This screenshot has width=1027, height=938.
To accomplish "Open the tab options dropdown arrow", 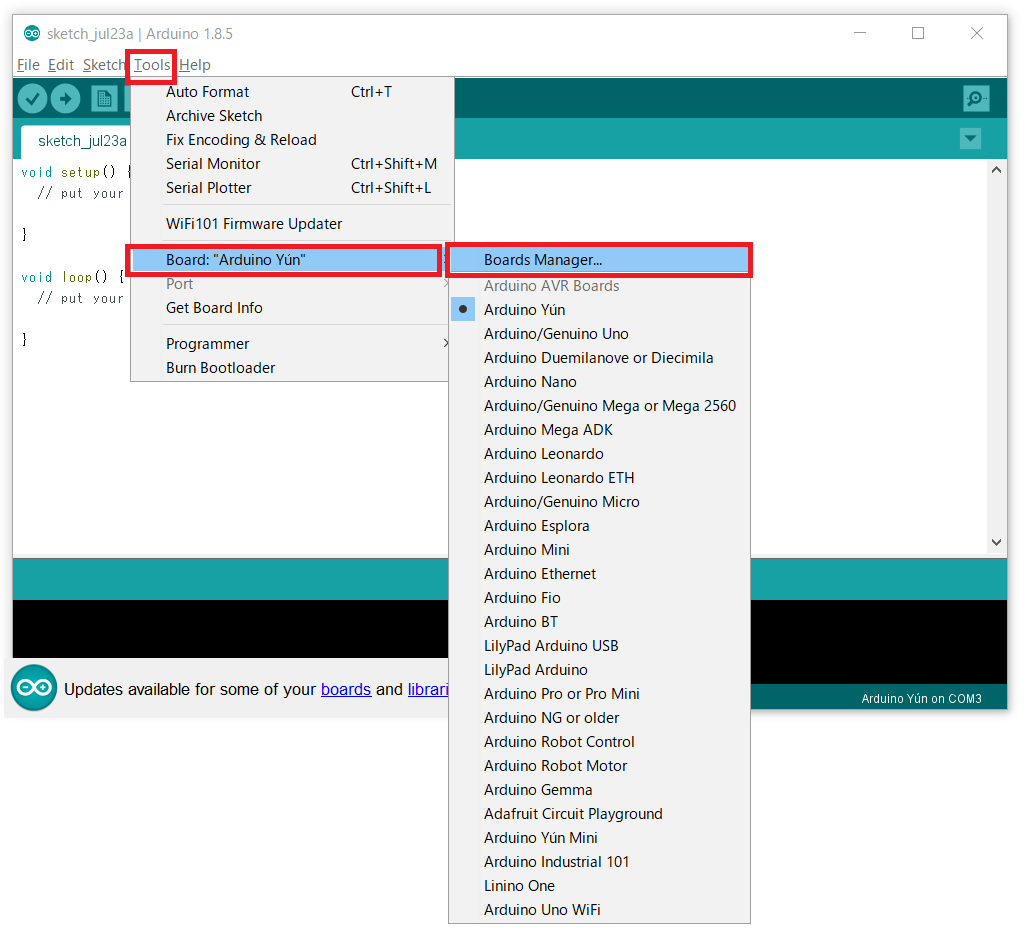I will coord(970,139).
